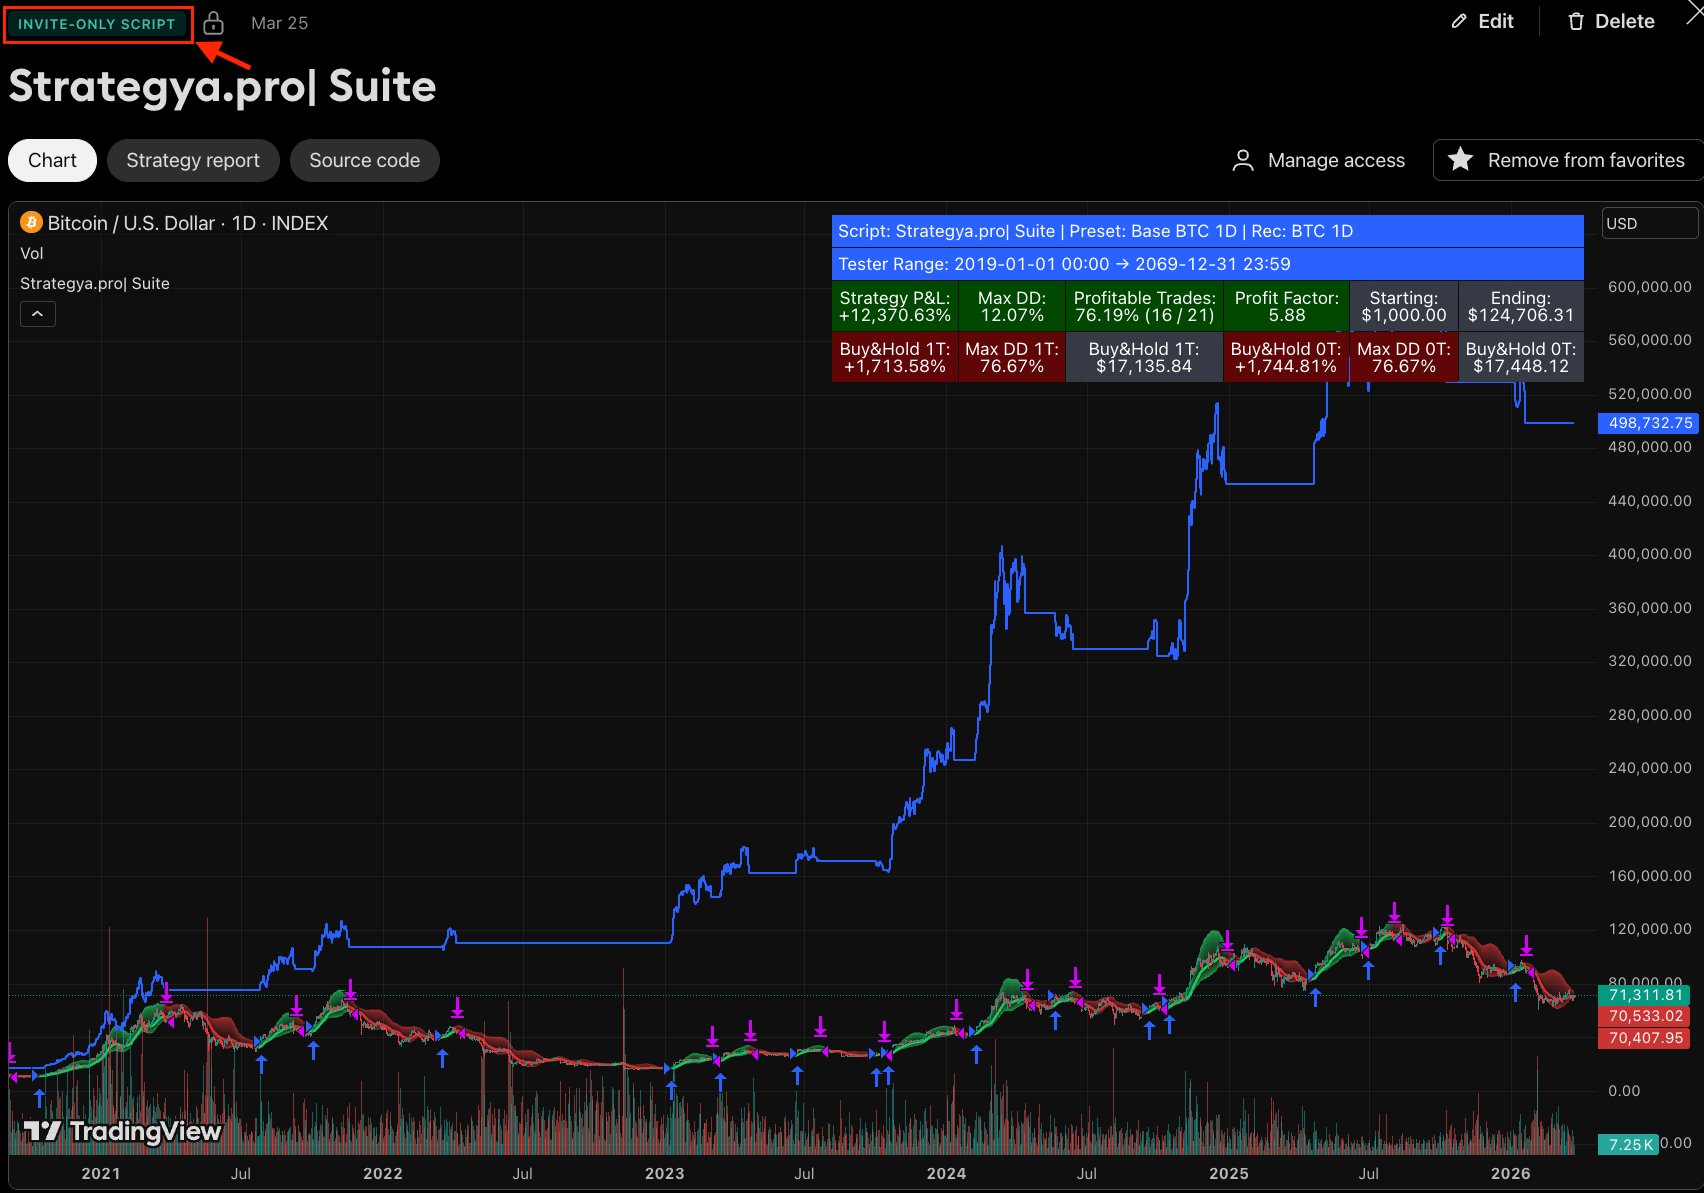This screenshot has width=1704, height=1193.
Task: Click the Delete button
Action: [1611, 21]
